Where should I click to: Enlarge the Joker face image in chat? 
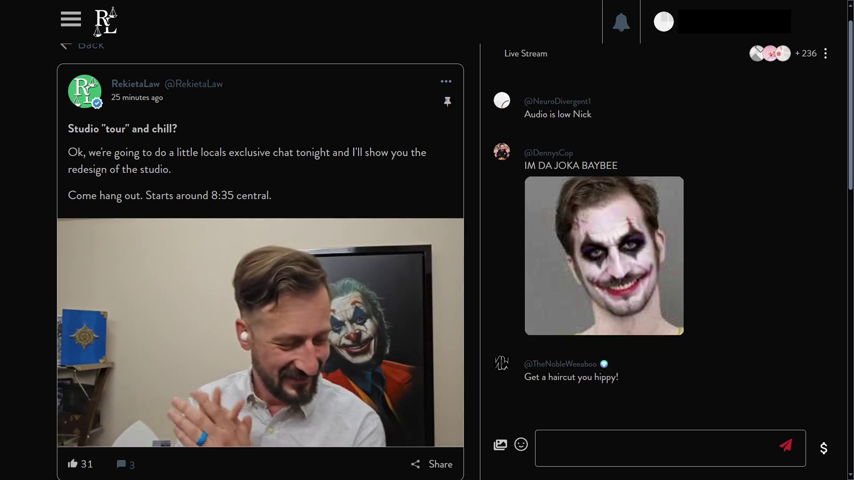[604, 256]
